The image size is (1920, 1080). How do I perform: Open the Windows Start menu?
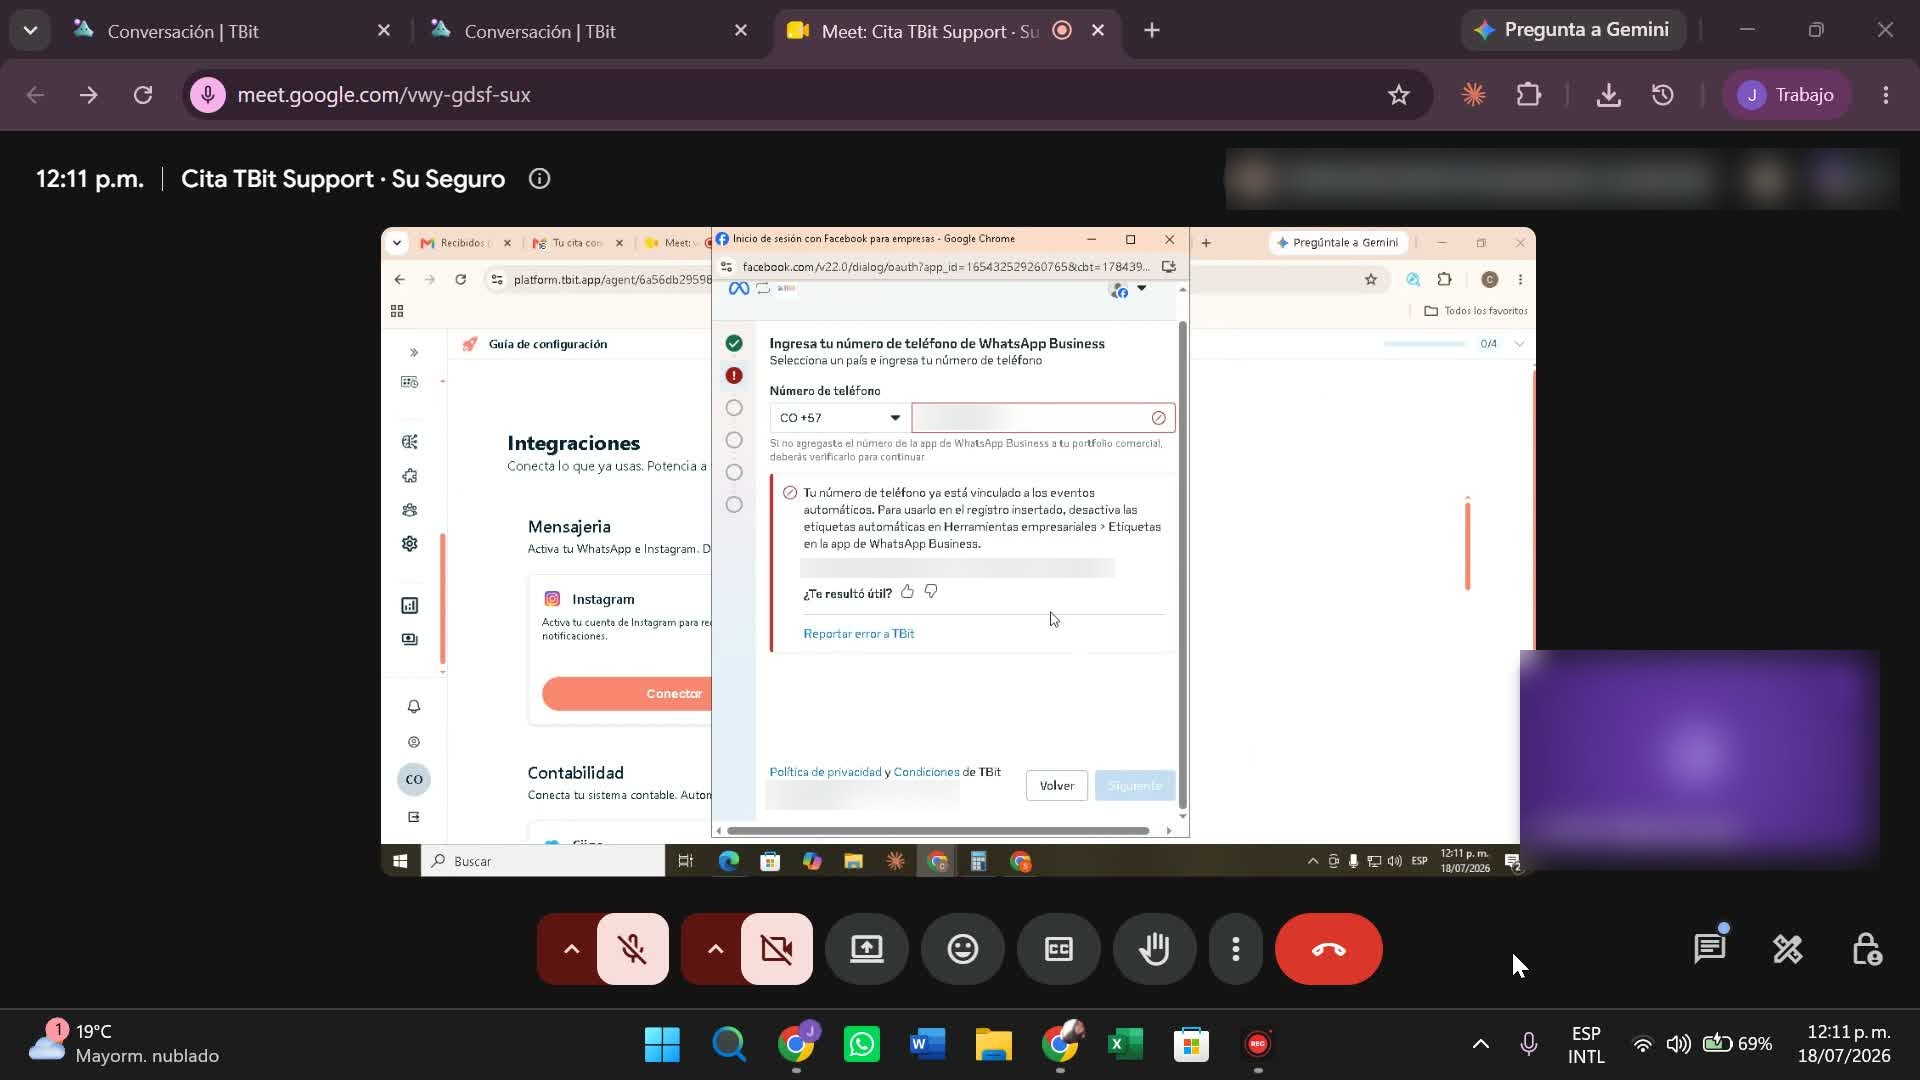click(662, 1044)
